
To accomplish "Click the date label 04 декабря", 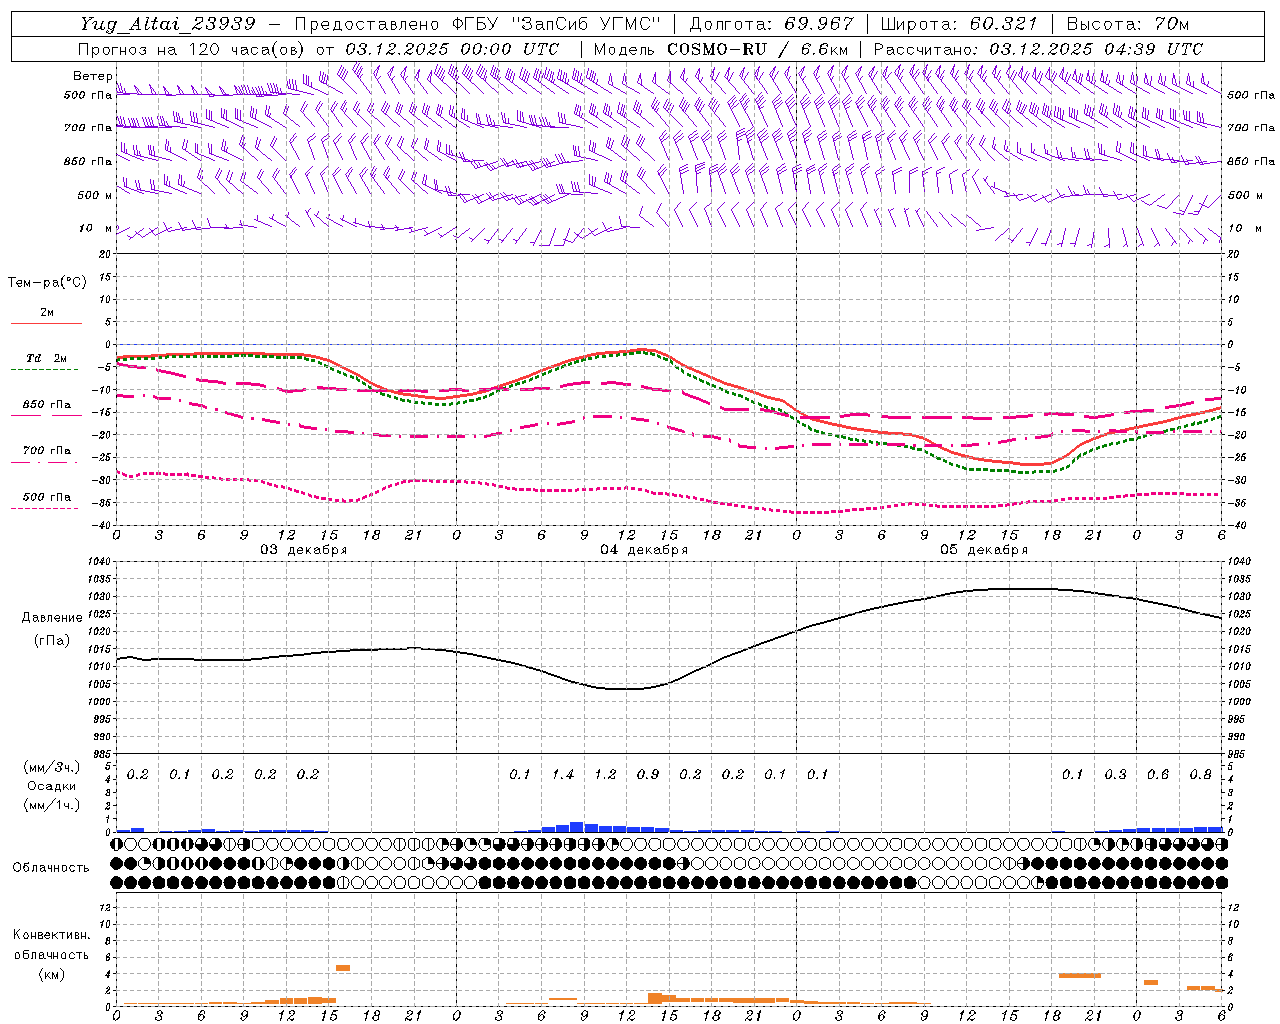I will 644,550.
